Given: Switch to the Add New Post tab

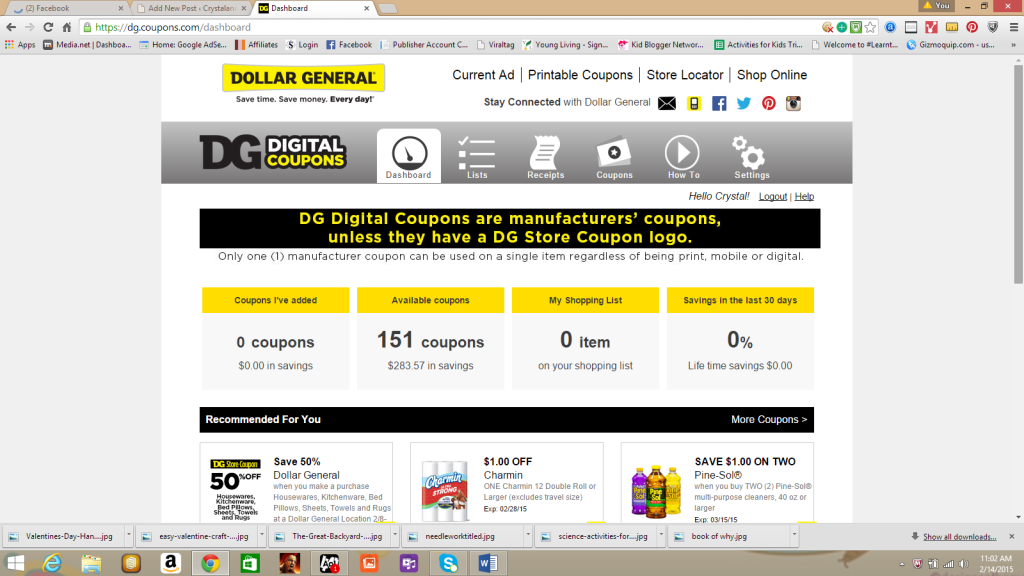Looking at the screenshot, I should pyautogui.click(x=191, y=8).
